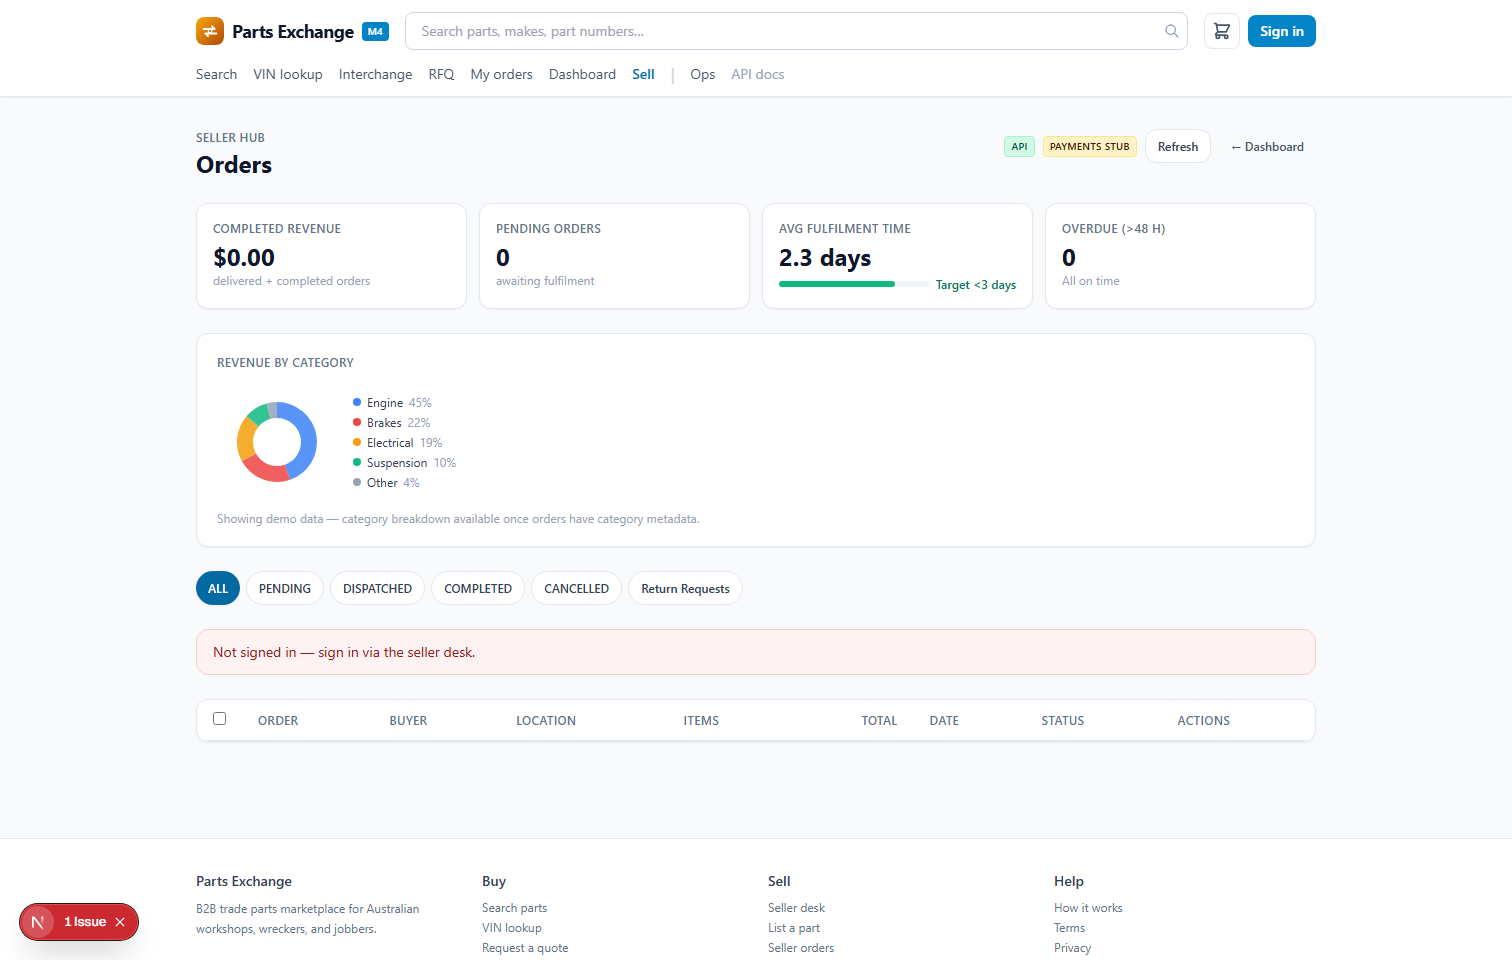The width and height of the screenshot is (1512, 960).
Task: Click the revenue by category donut chart
Action: coord(277,442)
